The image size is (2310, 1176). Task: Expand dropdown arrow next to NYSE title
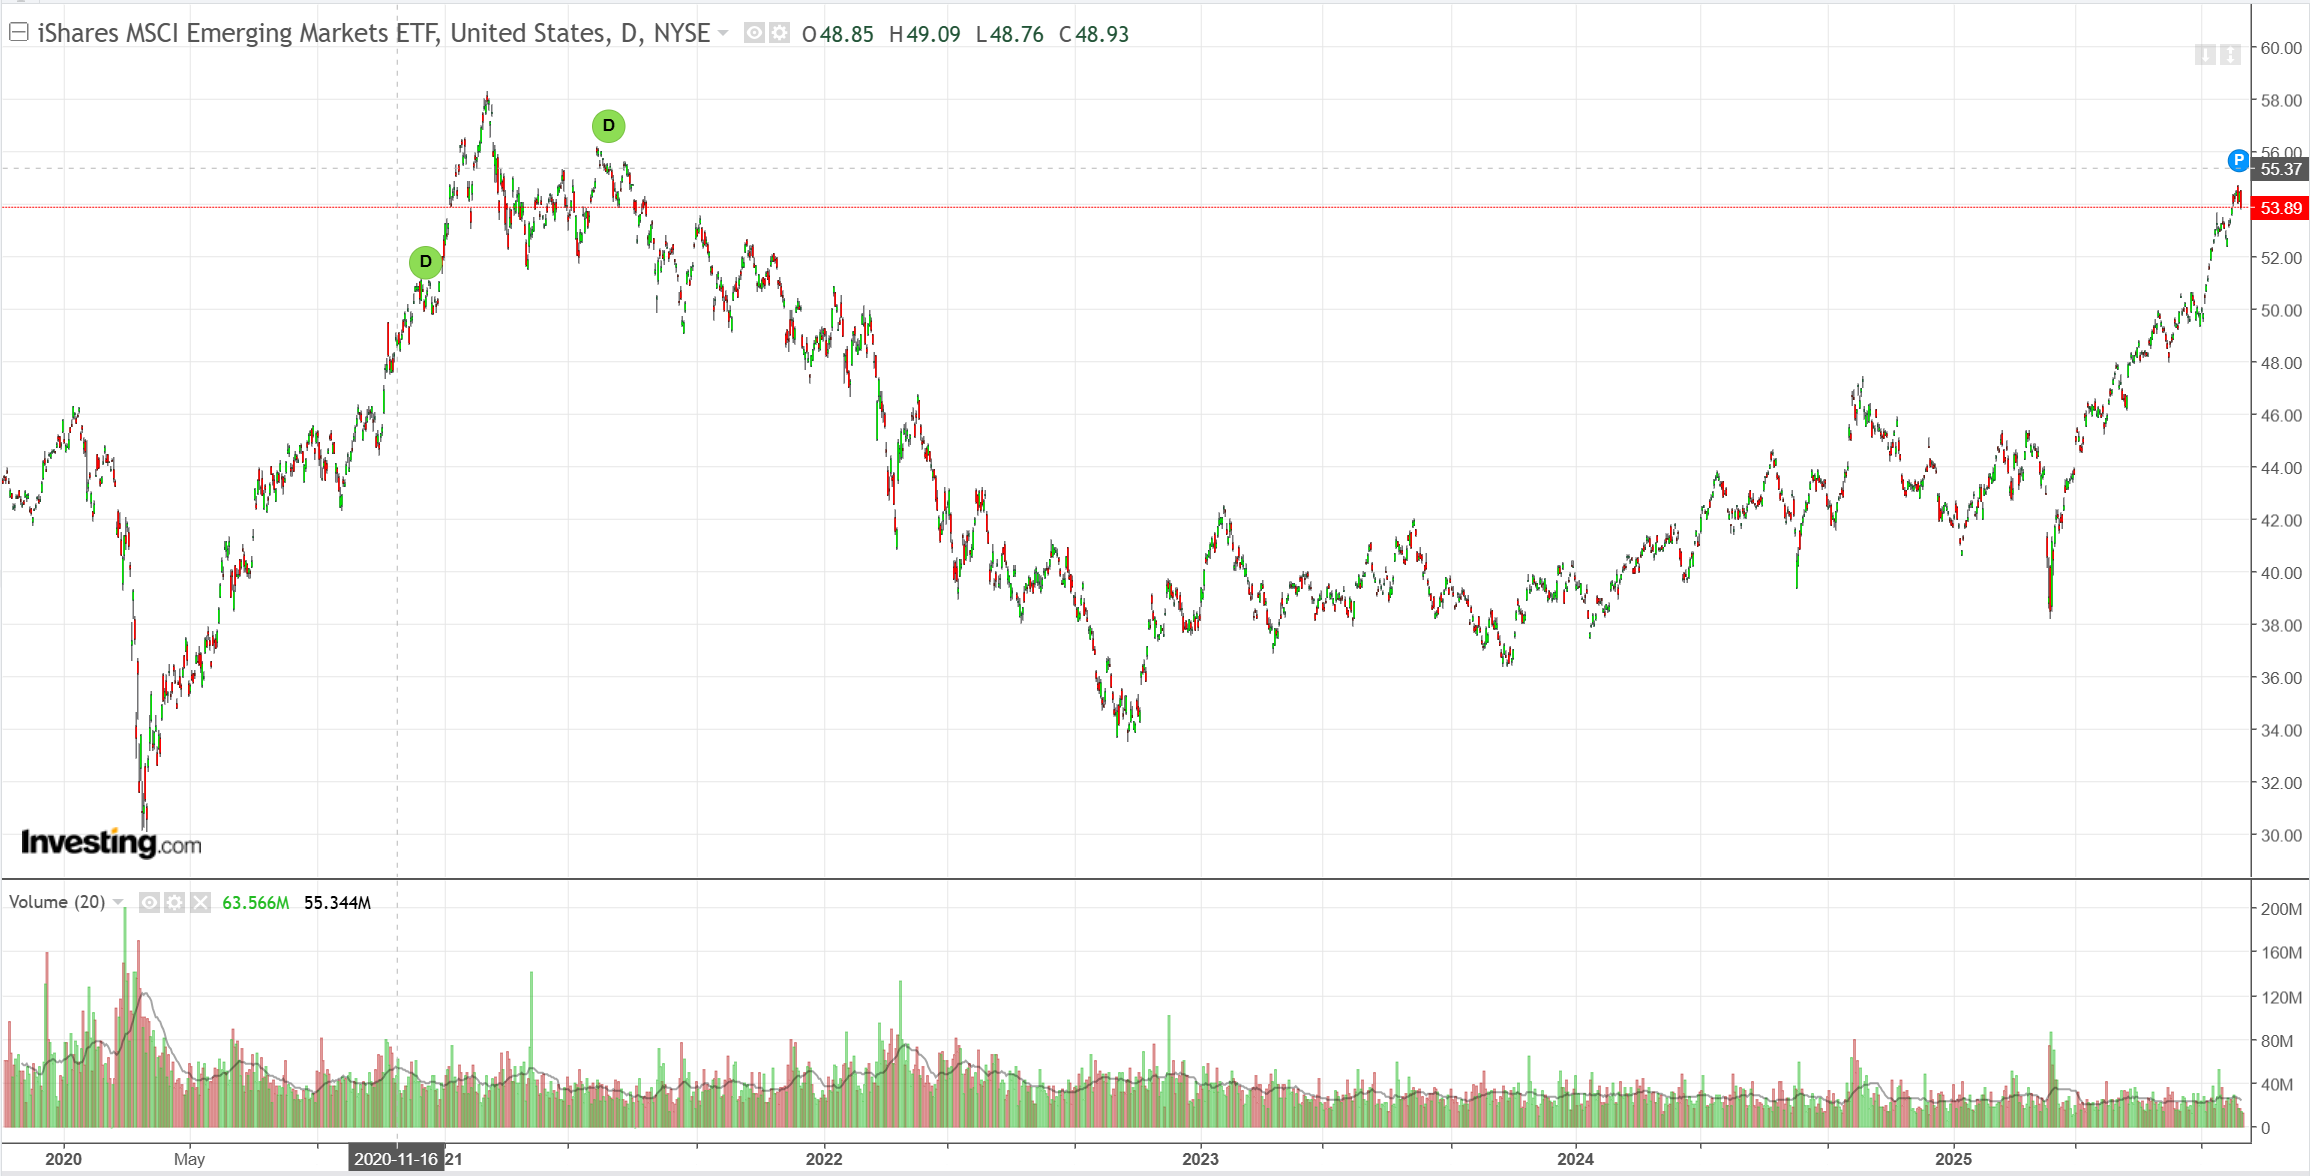(x=723, y=33)
